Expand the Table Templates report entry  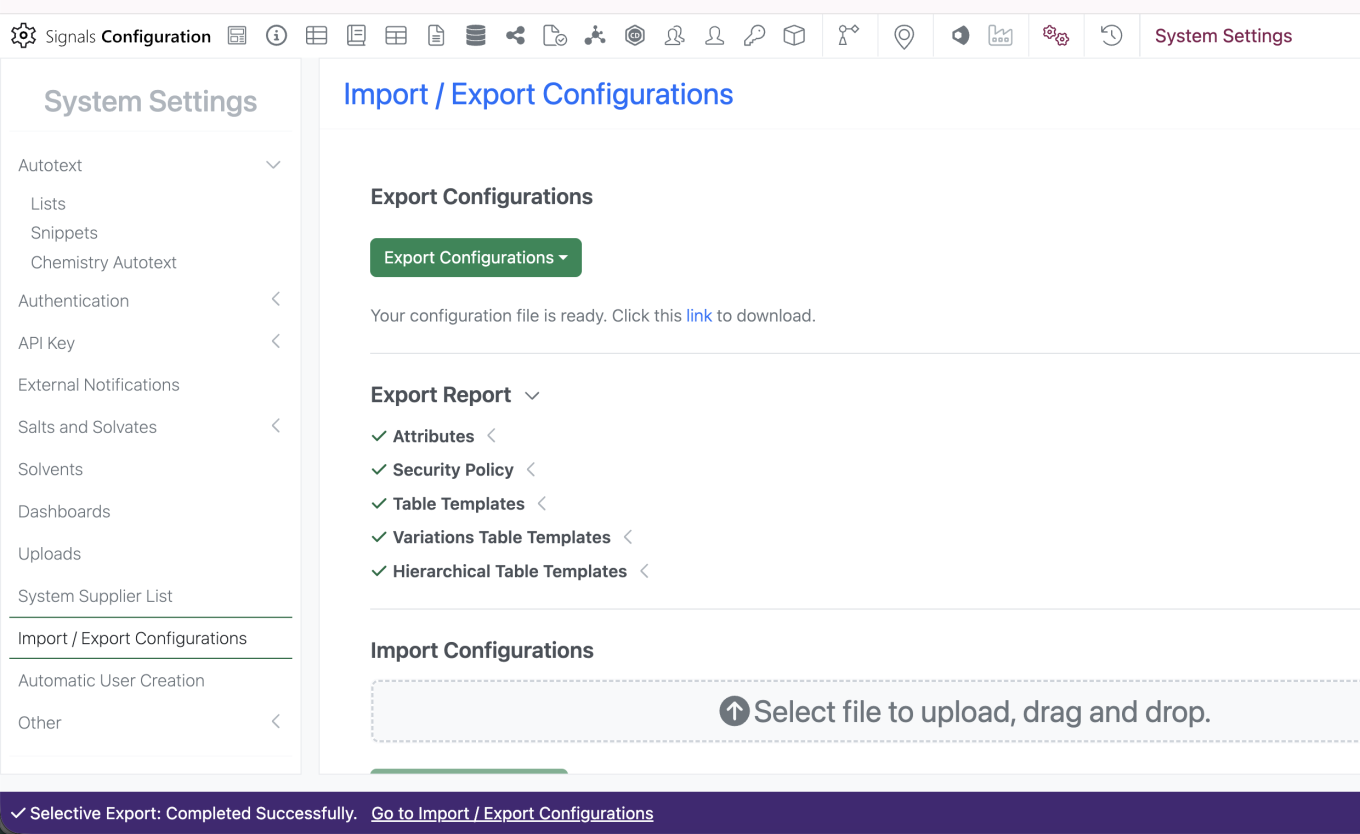(x=542, y=504)
